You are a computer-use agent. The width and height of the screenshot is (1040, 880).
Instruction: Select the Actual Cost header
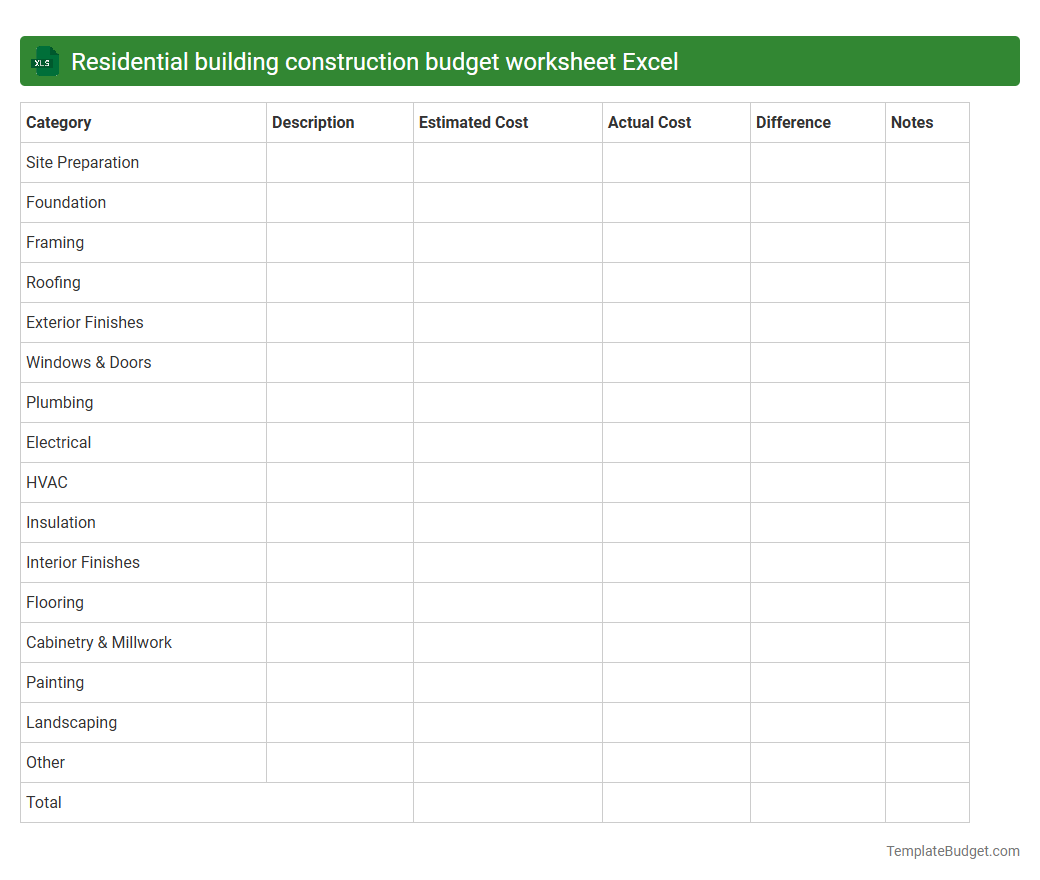[x=649, y=122]
